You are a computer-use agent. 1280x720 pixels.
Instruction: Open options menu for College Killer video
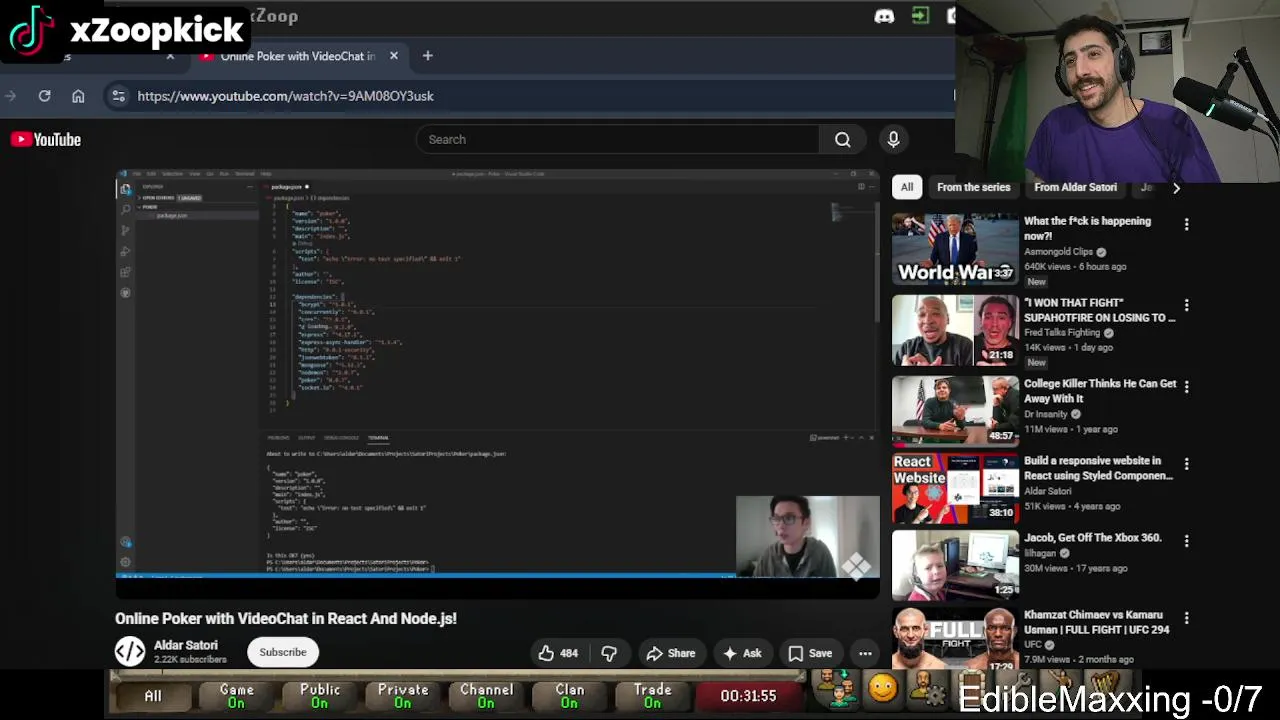[x=1187, y=386]
